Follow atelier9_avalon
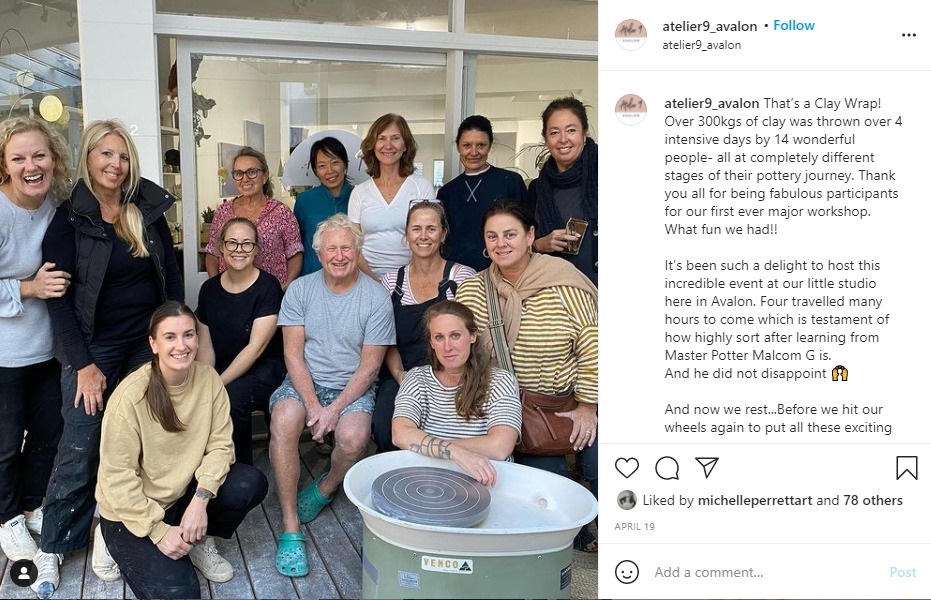 794,26
